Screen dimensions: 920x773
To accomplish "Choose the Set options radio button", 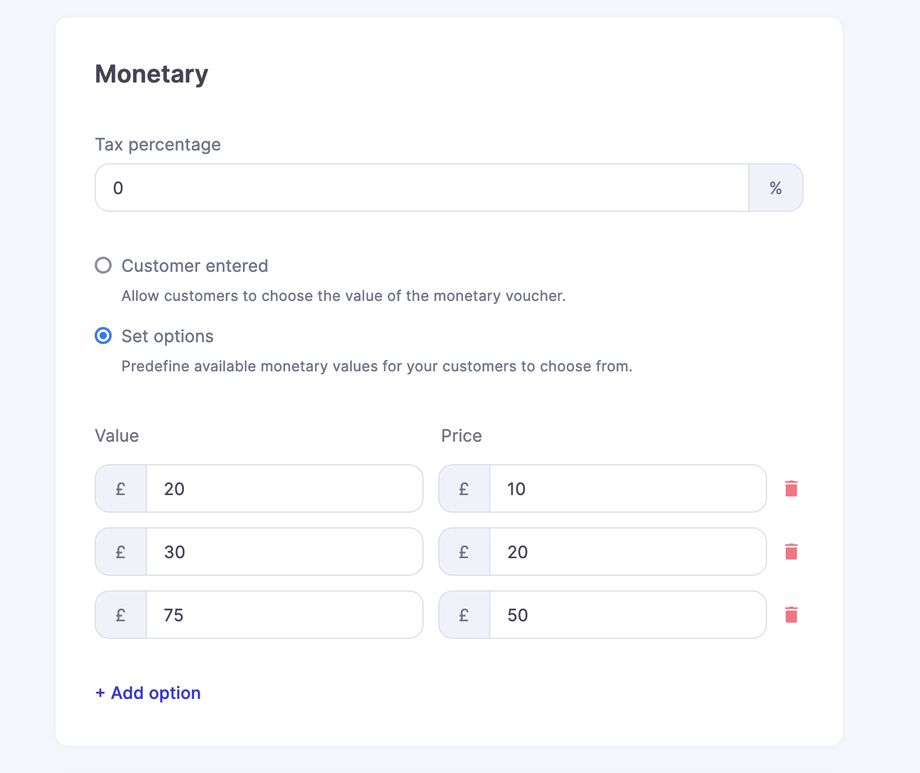I will (103, 336).
